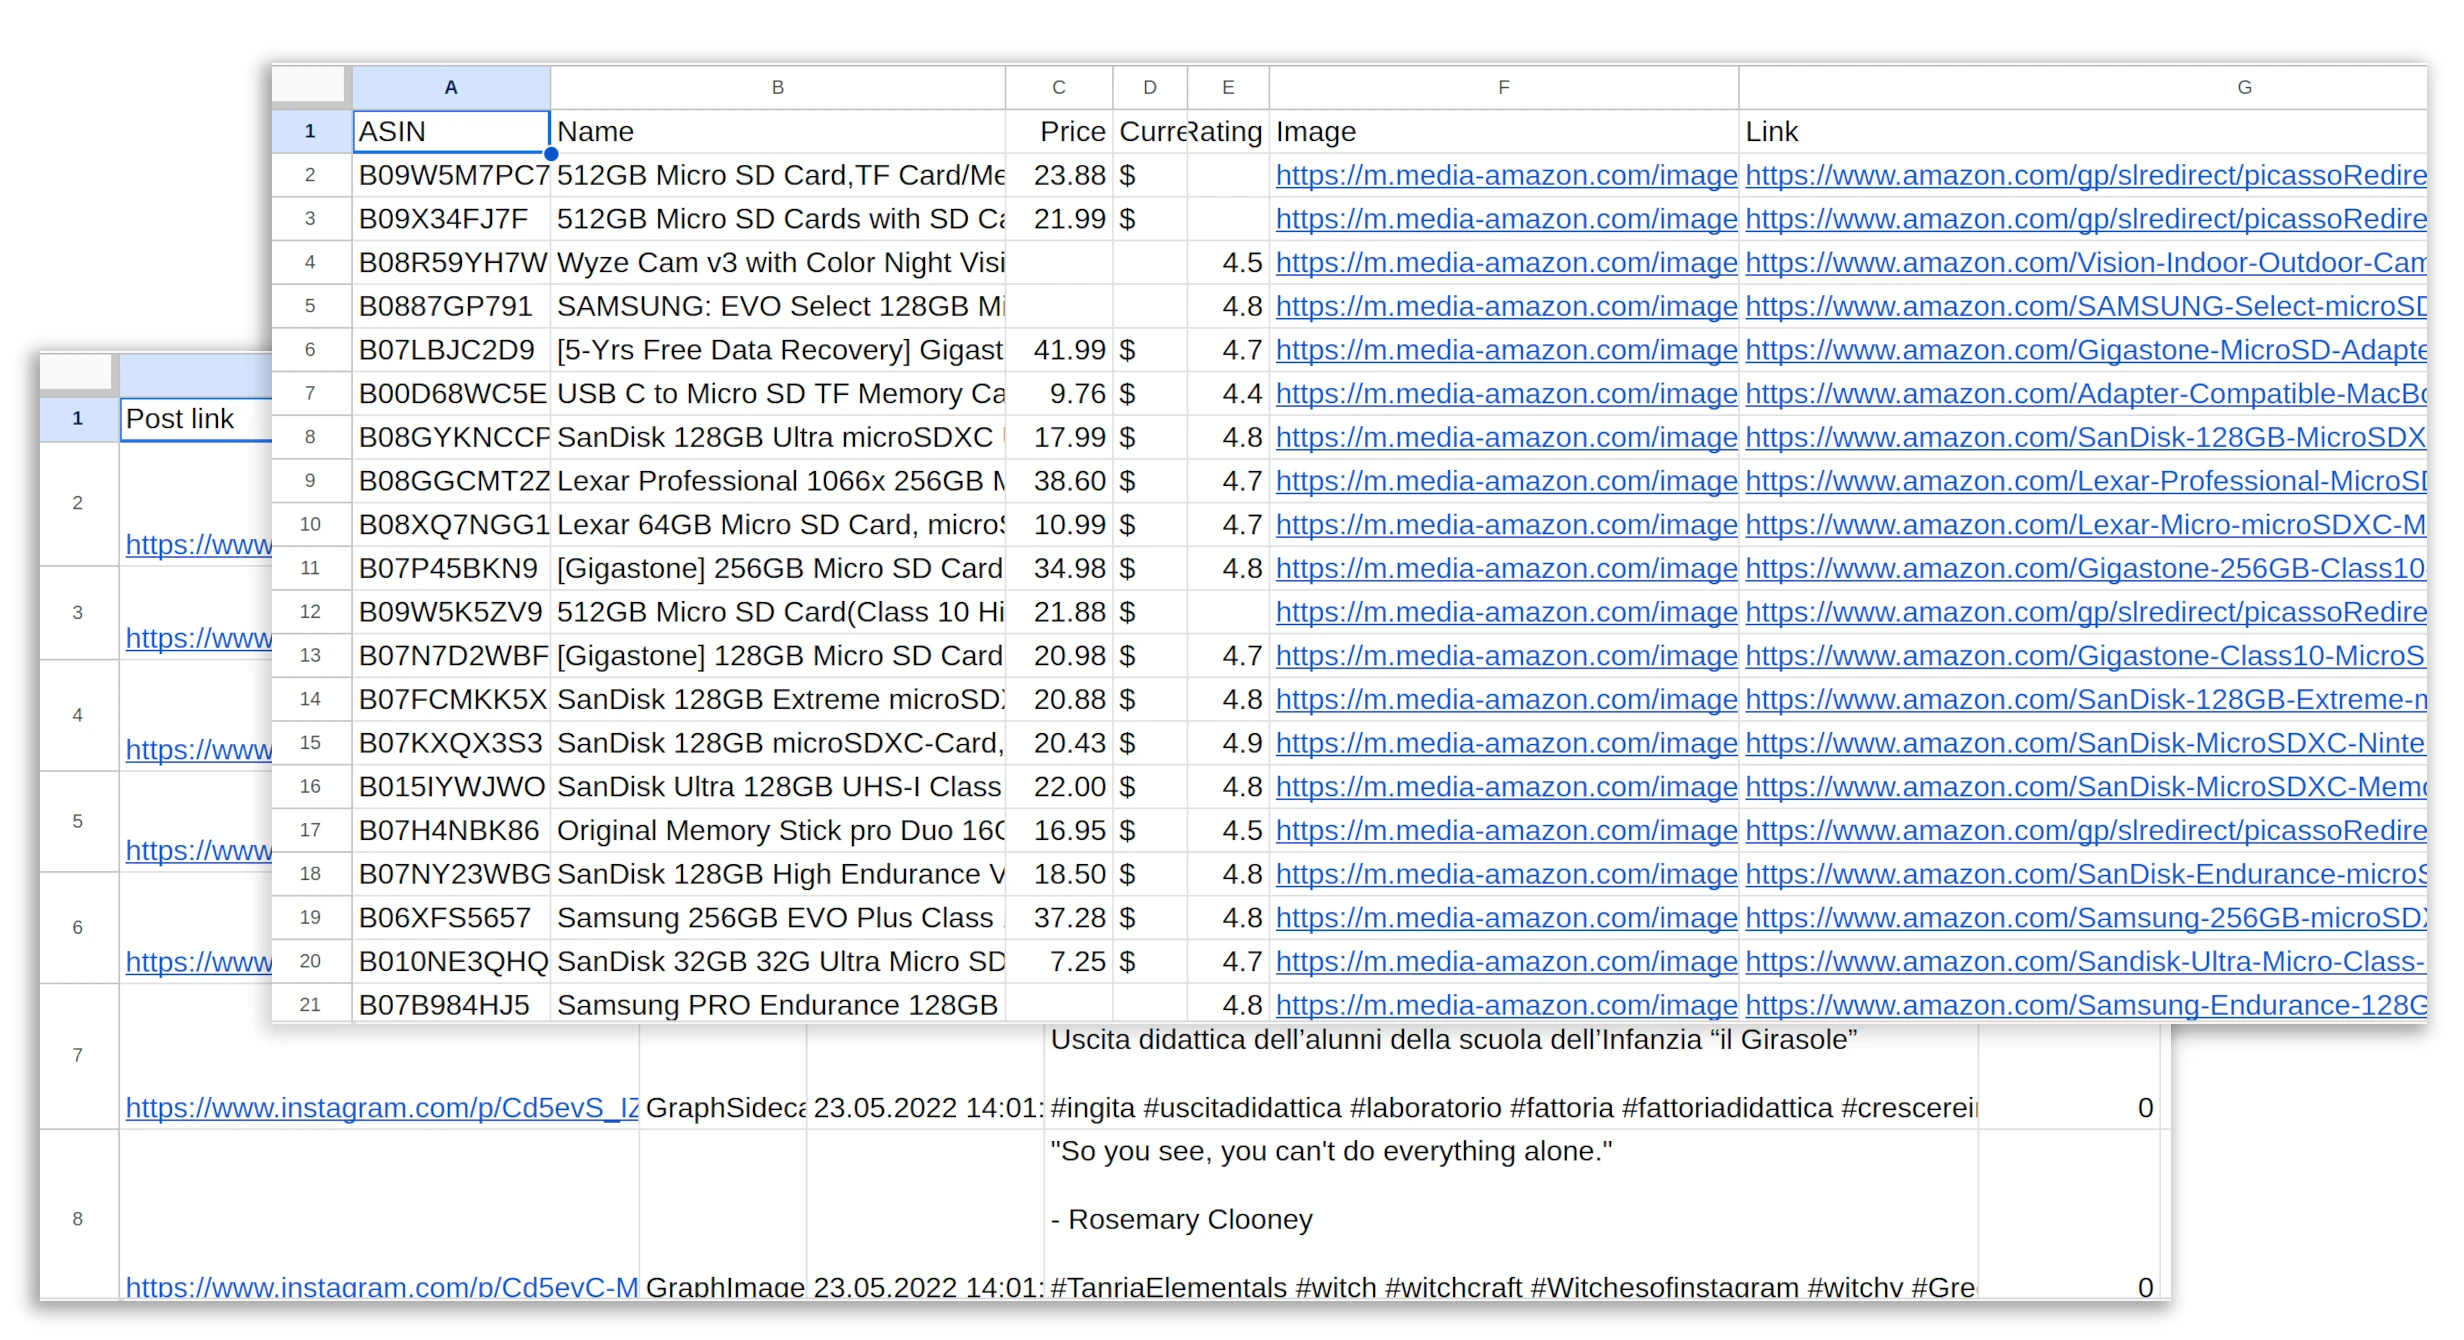Screen dimensions: 2464x1340
Task: Click ASIN cell B0887GP791
Action: 450,307
